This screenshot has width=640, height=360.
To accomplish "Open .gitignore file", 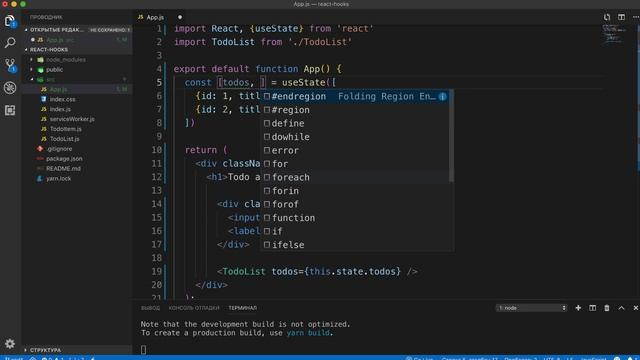I will click(x=78, y=149).
